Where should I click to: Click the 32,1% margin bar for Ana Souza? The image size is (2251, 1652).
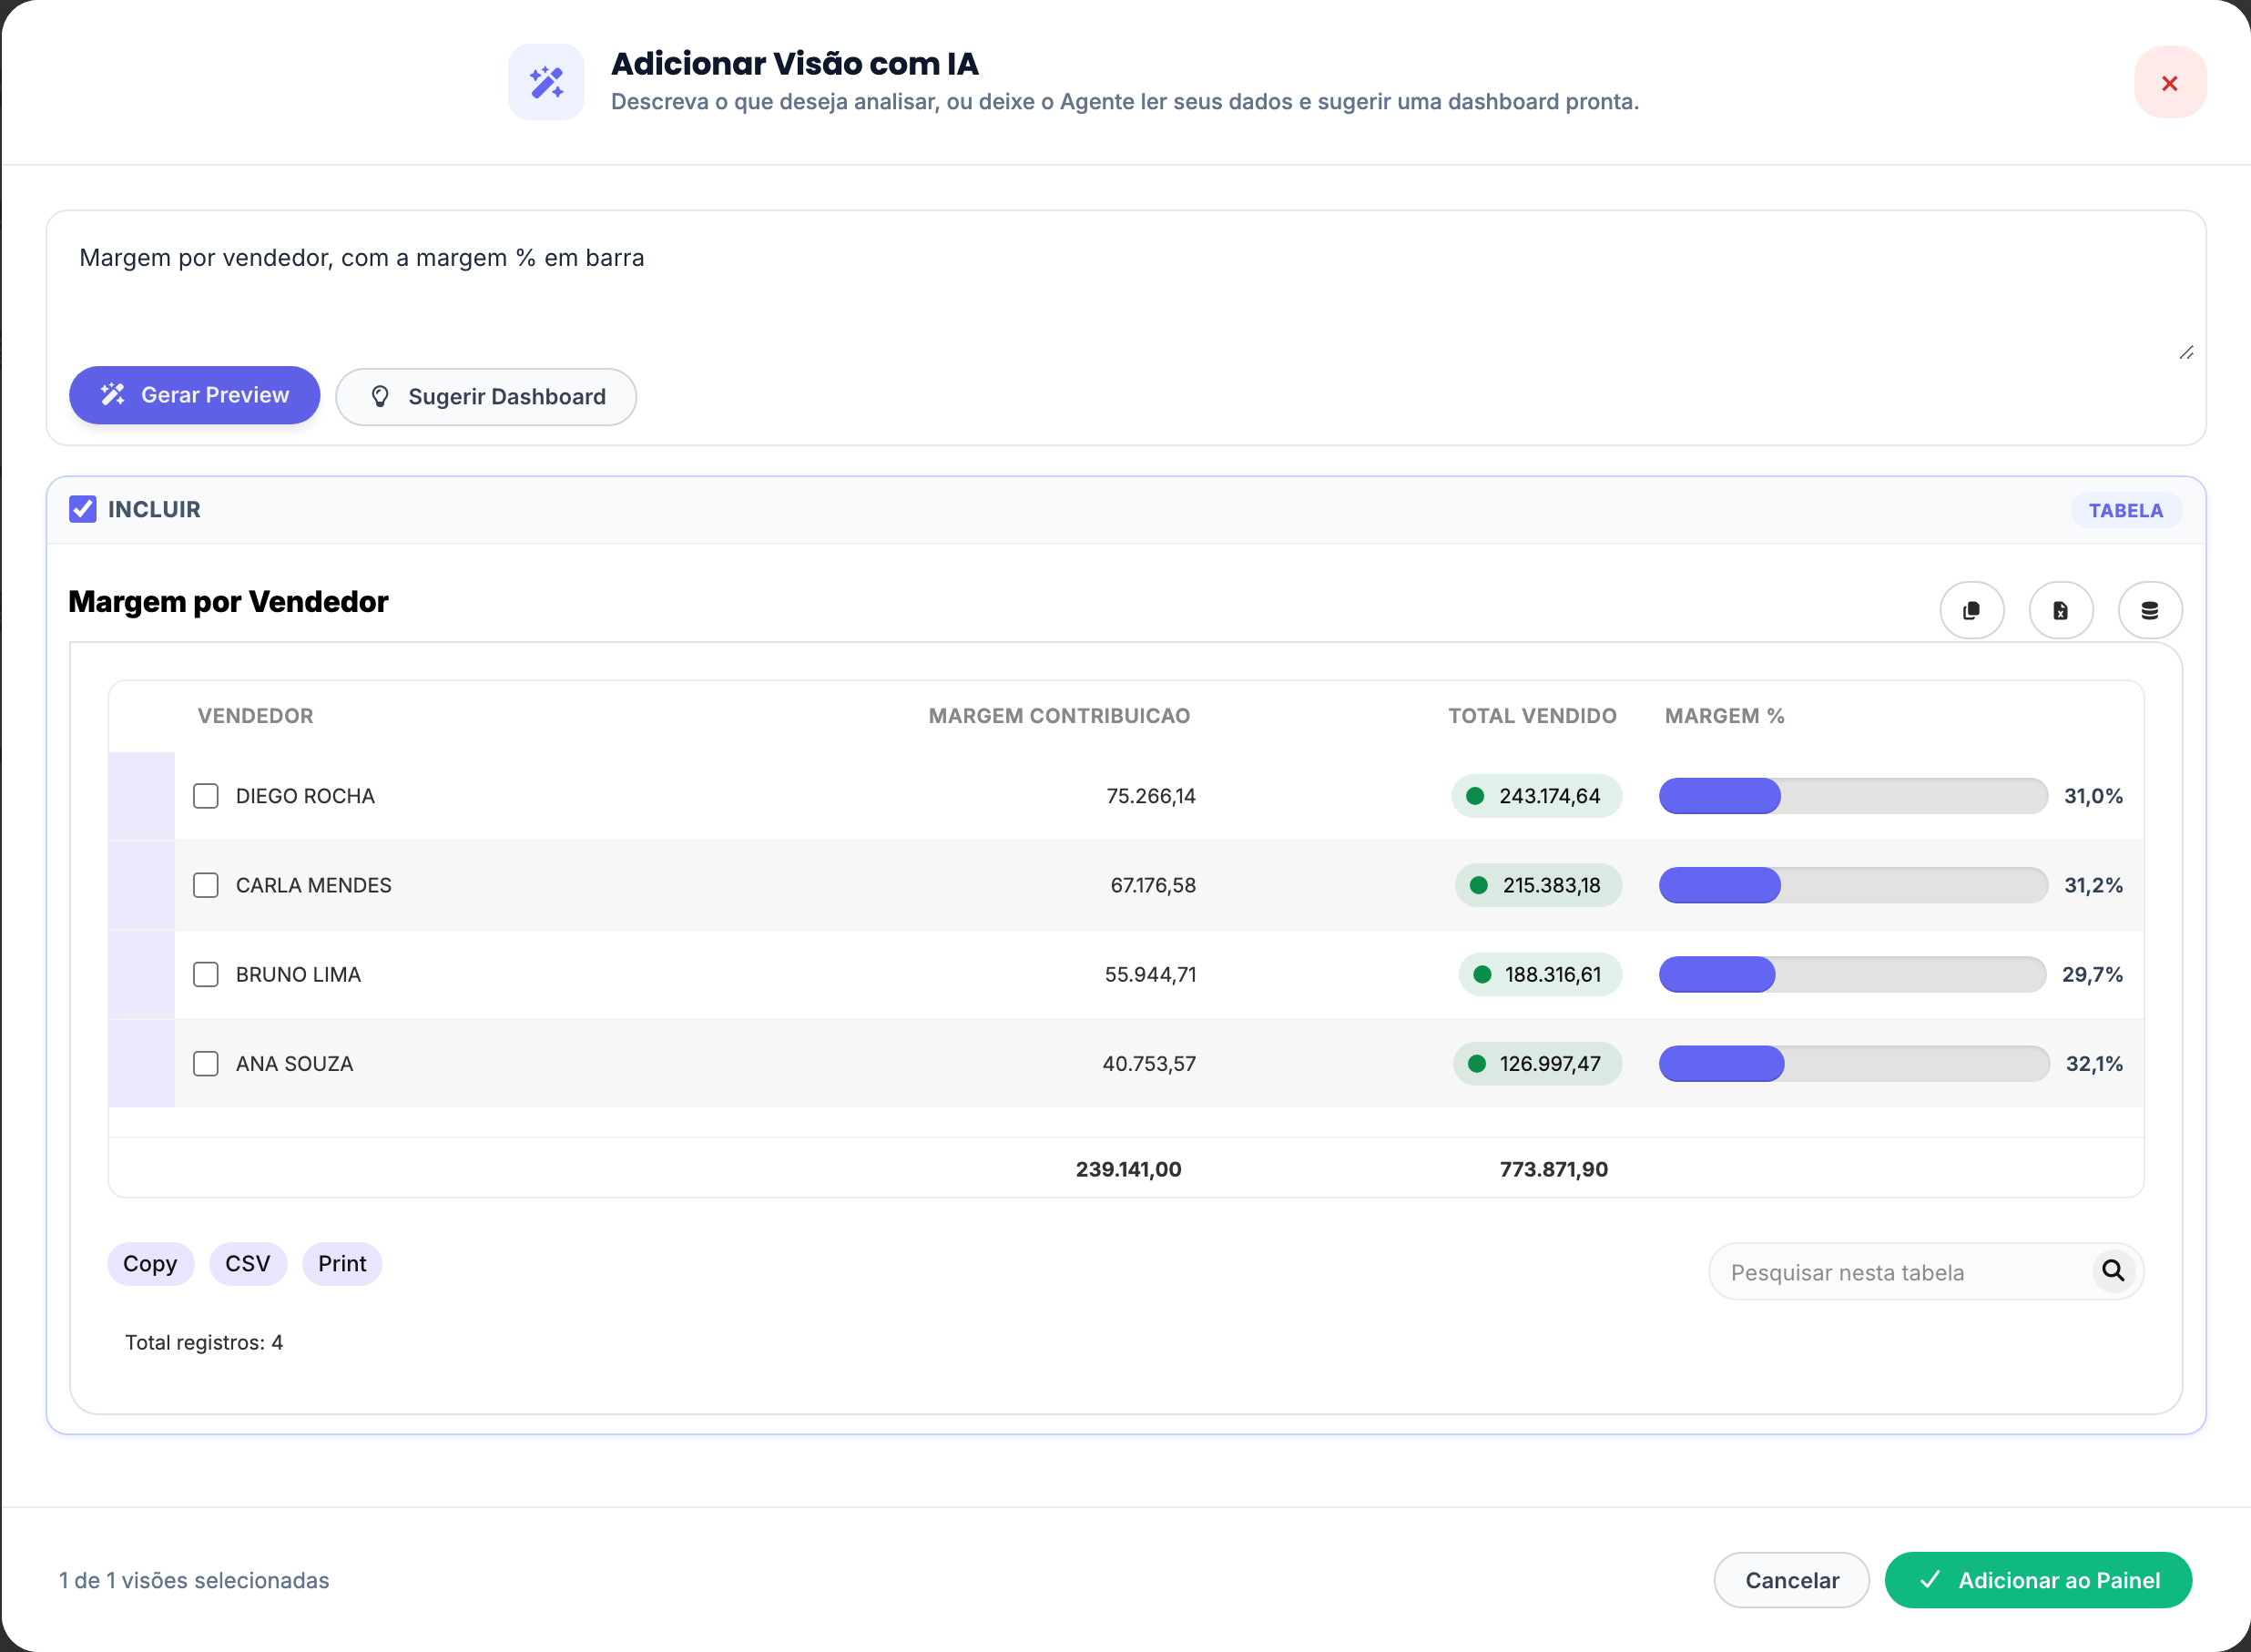click(1854, 1063)
